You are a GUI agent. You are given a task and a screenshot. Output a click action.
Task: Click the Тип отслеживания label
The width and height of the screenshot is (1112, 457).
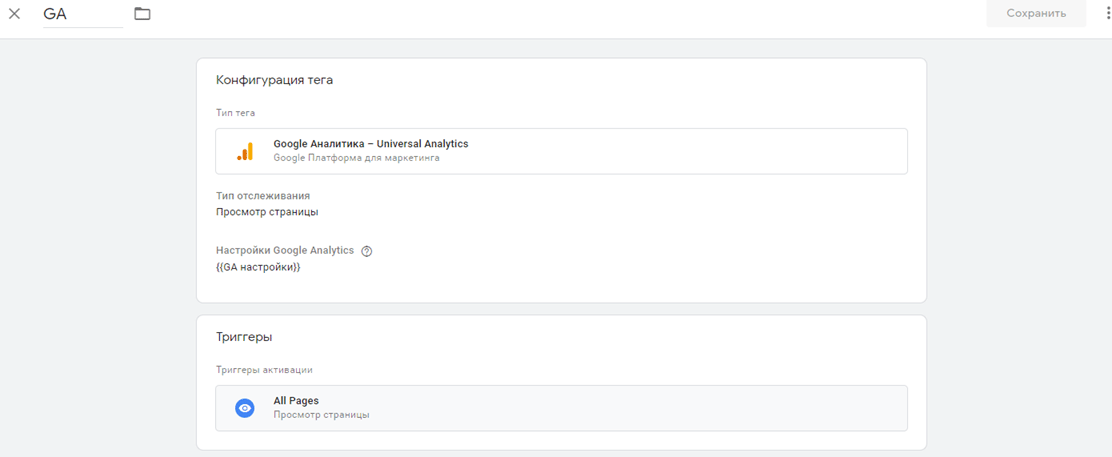(263, 196)
